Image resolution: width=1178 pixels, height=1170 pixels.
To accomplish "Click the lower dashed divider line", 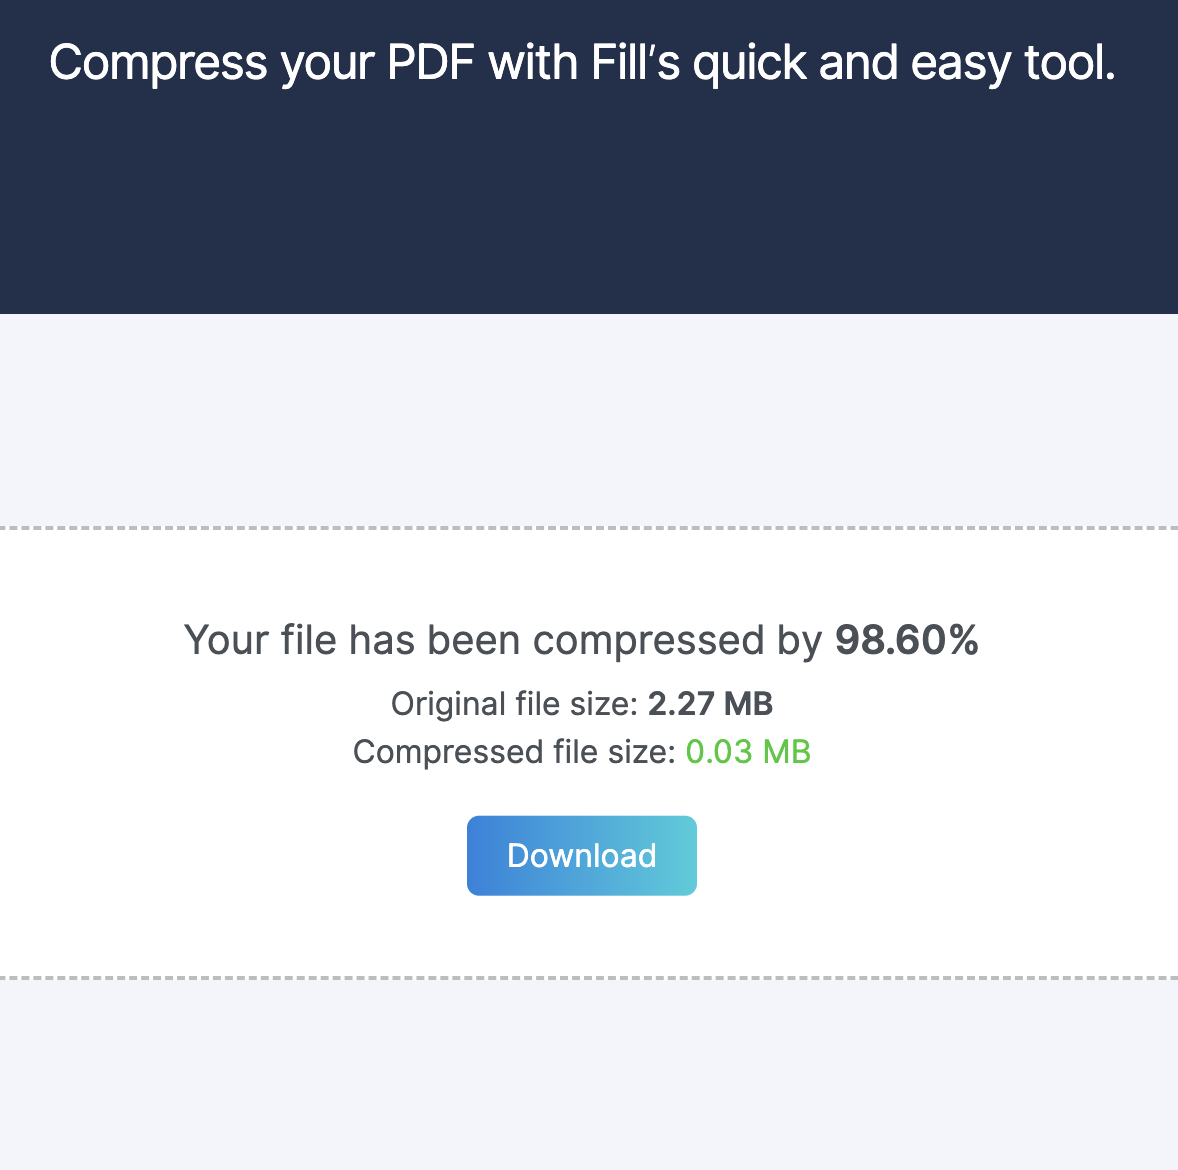I will pos(589,975).
